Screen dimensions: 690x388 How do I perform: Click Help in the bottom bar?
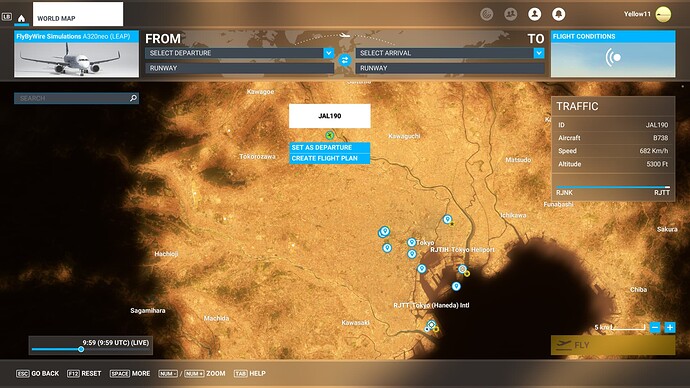pos(250,373)
